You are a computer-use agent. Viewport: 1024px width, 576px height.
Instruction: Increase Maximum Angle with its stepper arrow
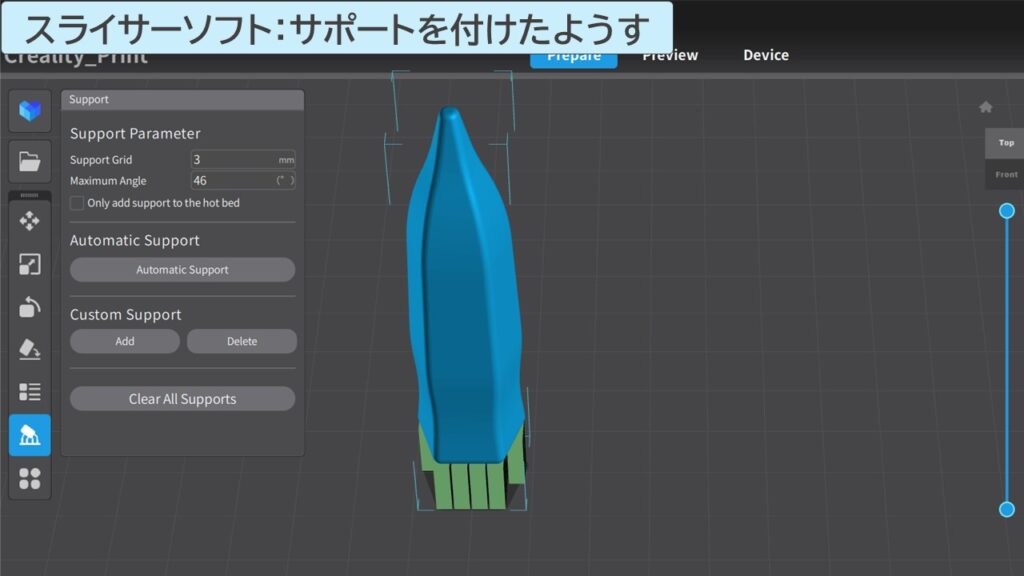point(290,177)
